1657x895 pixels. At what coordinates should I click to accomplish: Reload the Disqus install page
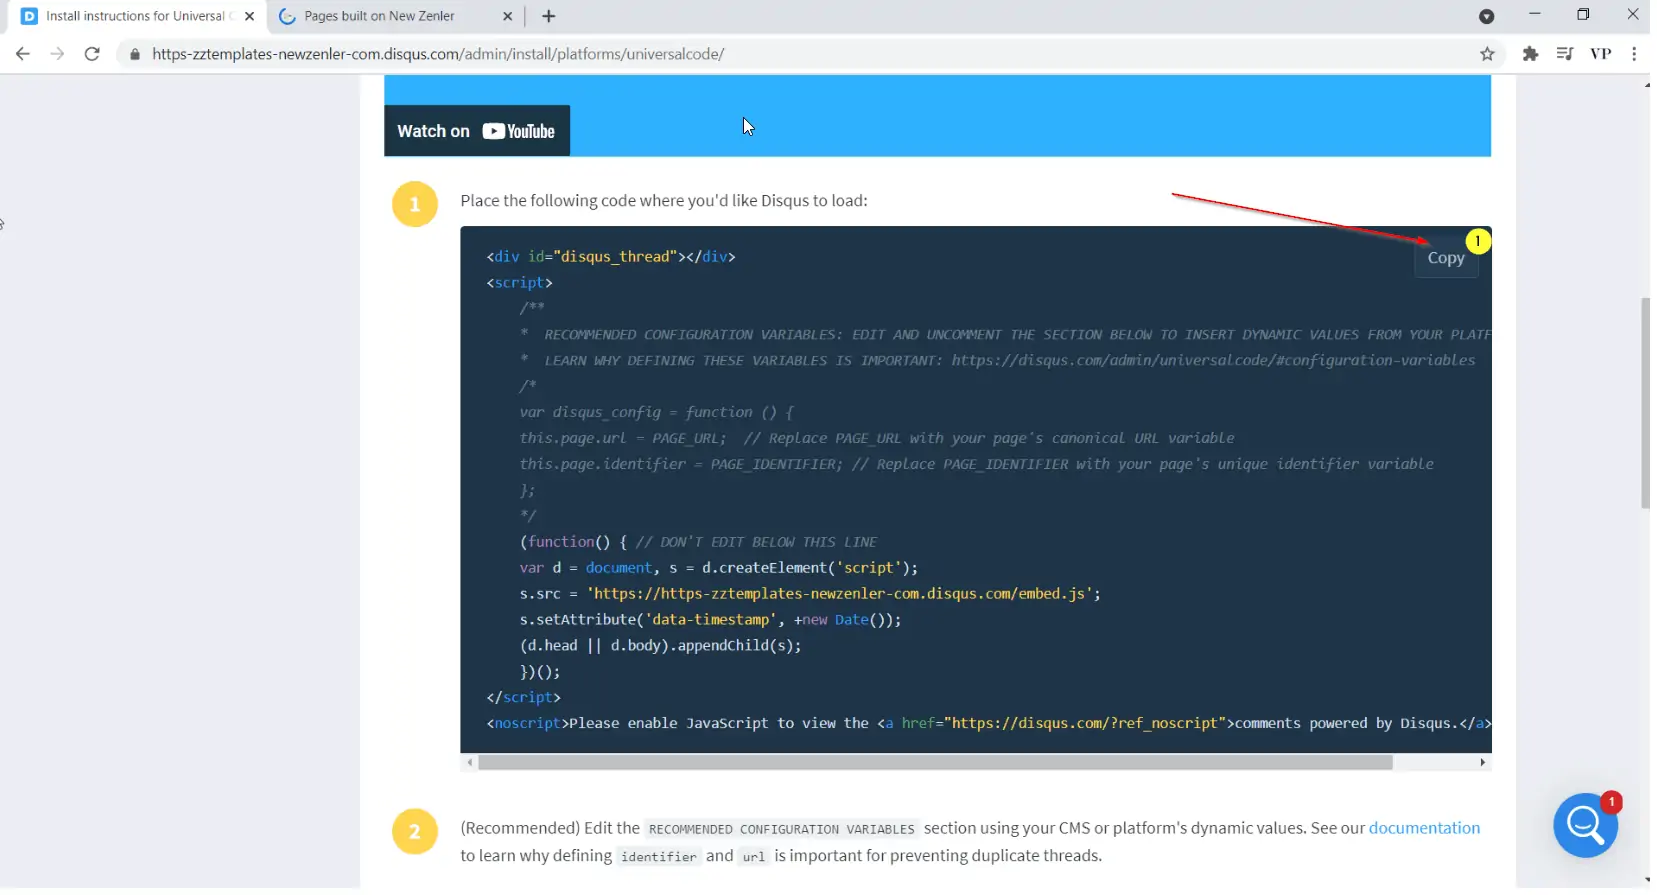tap(92, 54)
